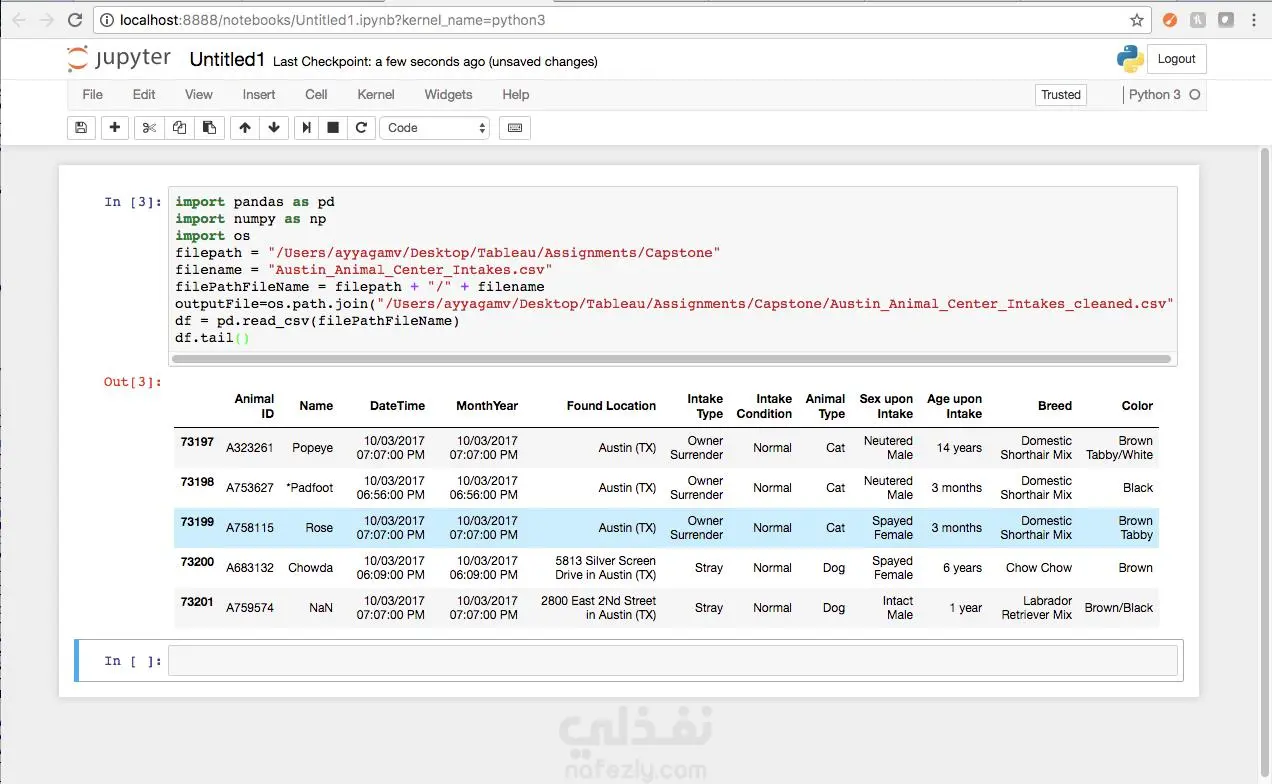The image size is (1272, 784).
Task: Click the Out[3] output prompt
Action: click(x=132, y=382)
